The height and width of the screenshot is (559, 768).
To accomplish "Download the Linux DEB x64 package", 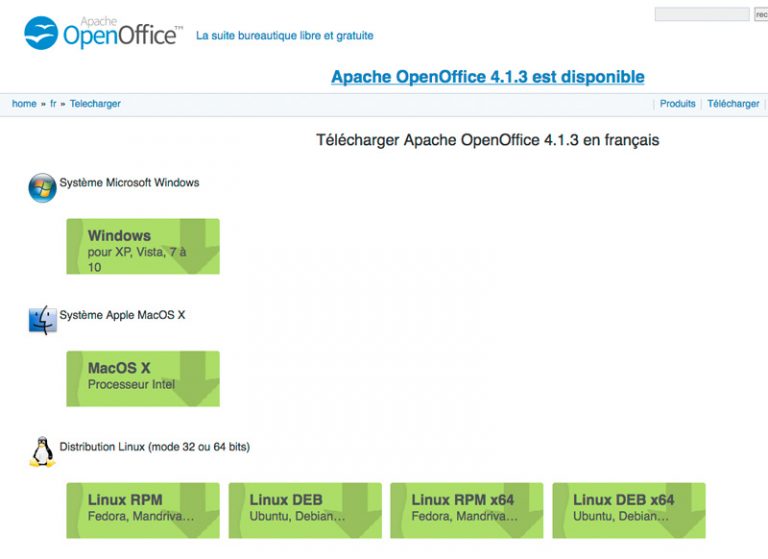I will click(629, 510).
